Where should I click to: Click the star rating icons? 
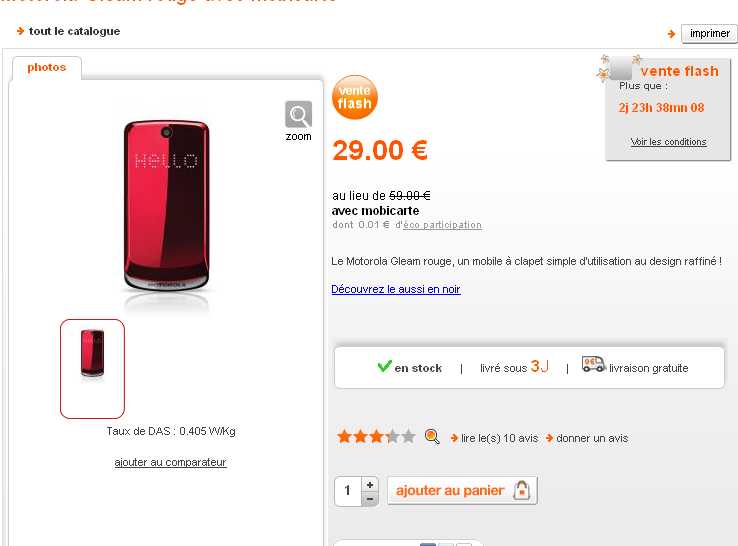click(x=376, y=437)
